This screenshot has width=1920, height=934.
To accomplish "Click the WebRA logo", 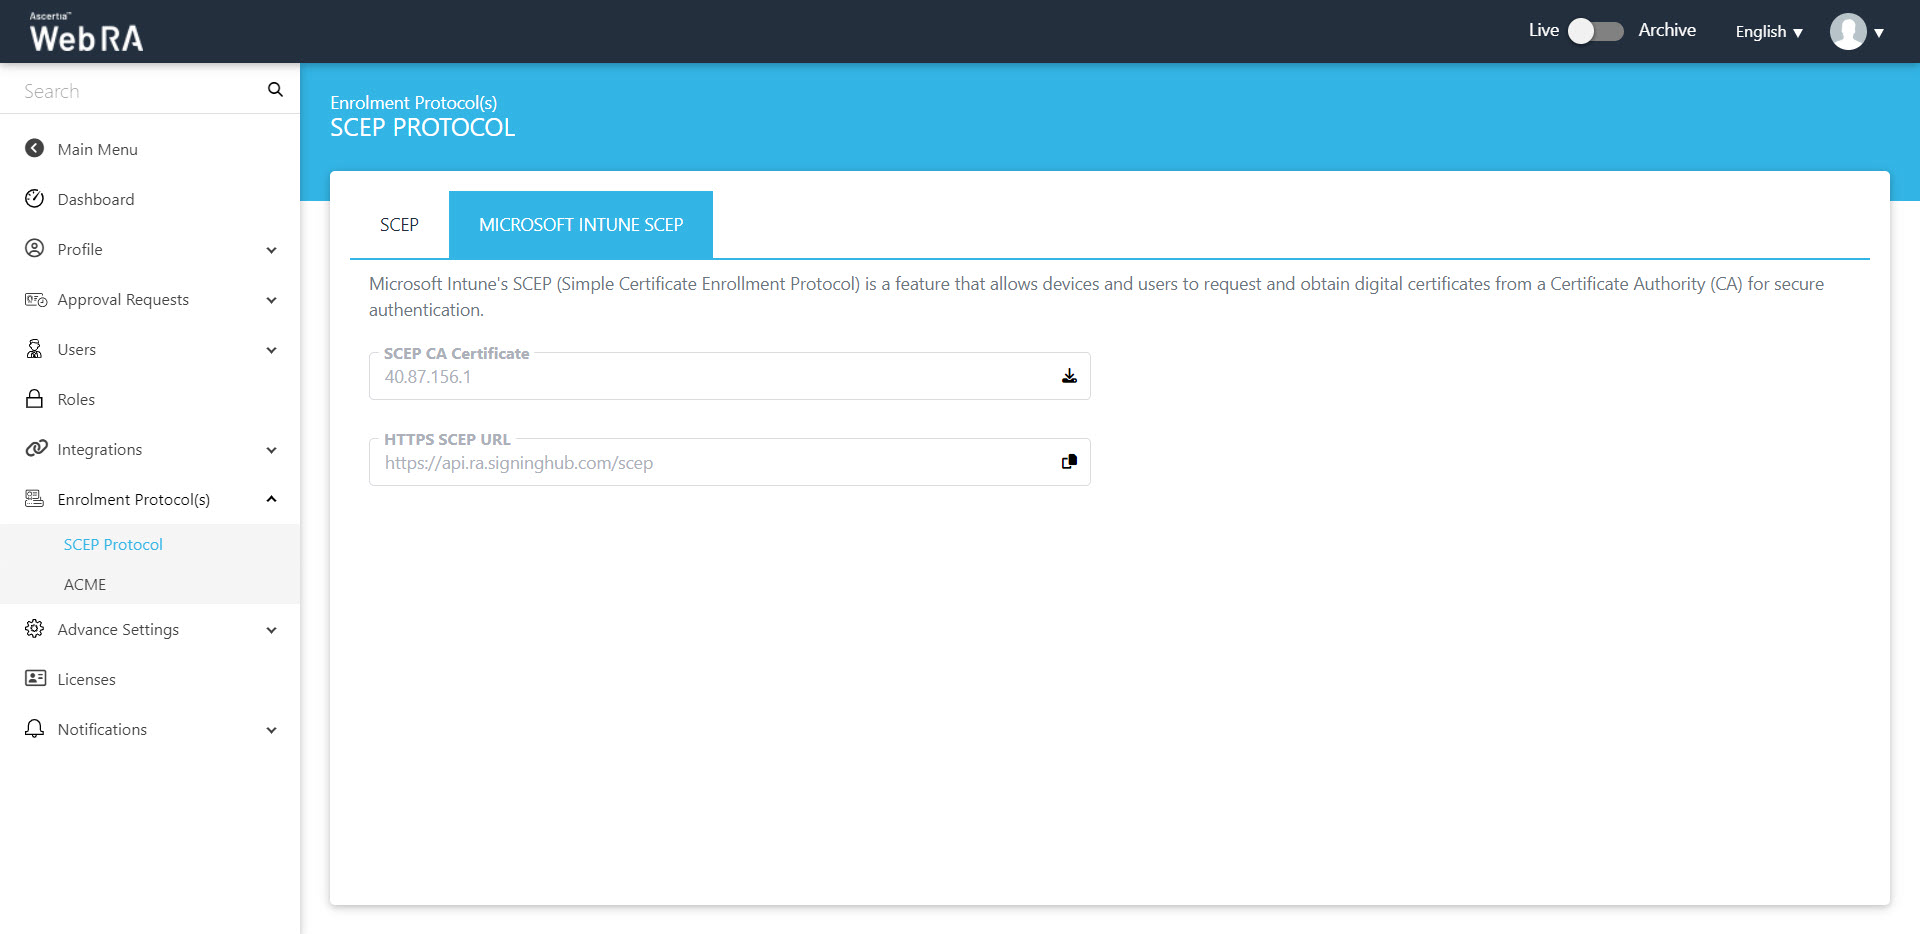I will tap(86, 33).
